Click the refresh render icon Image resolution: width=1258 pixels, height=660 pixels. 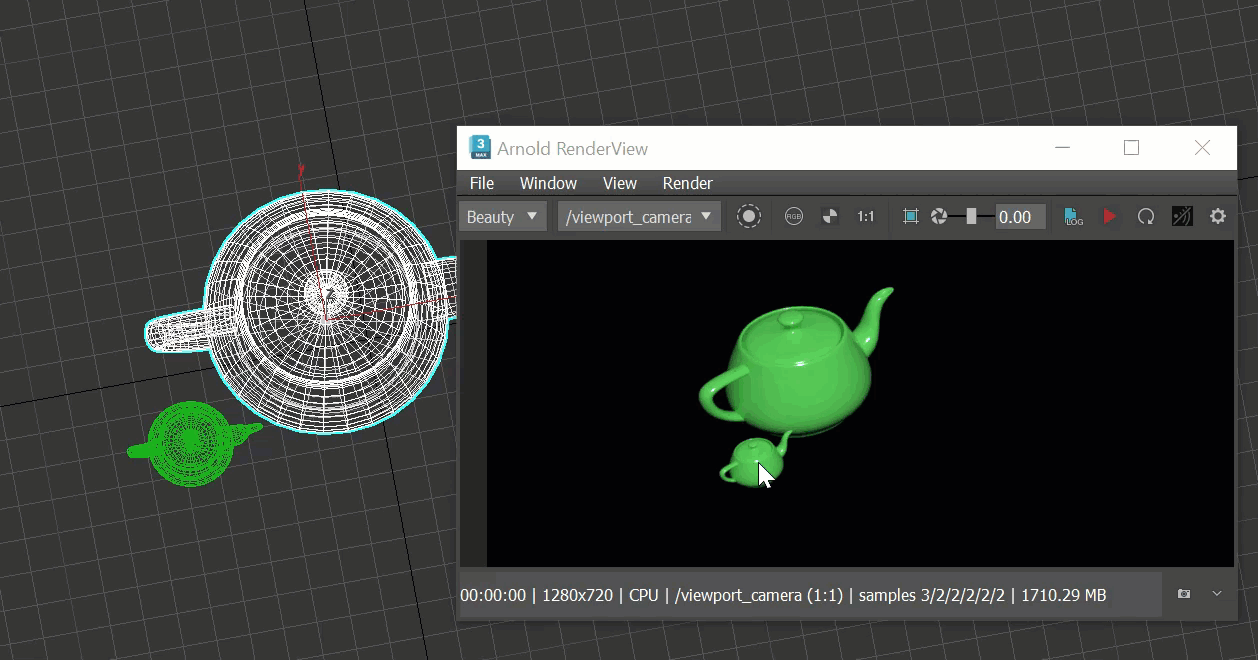coord(1146,216)
